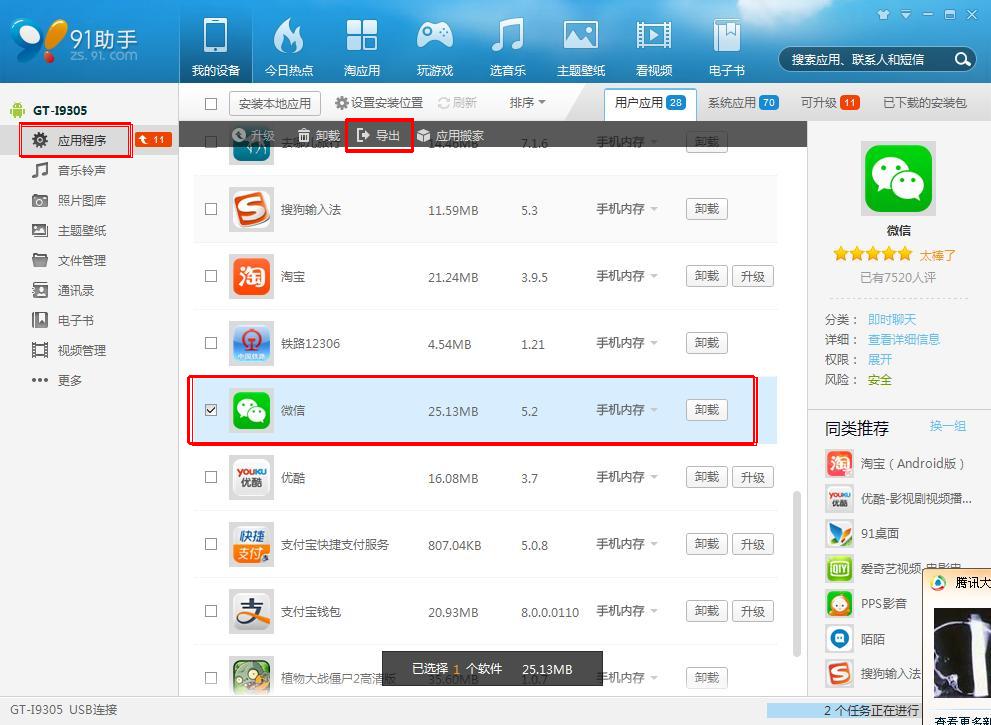991x725 pixels.
Task: Open 选音乐 music section
Action: coord(508,48)
